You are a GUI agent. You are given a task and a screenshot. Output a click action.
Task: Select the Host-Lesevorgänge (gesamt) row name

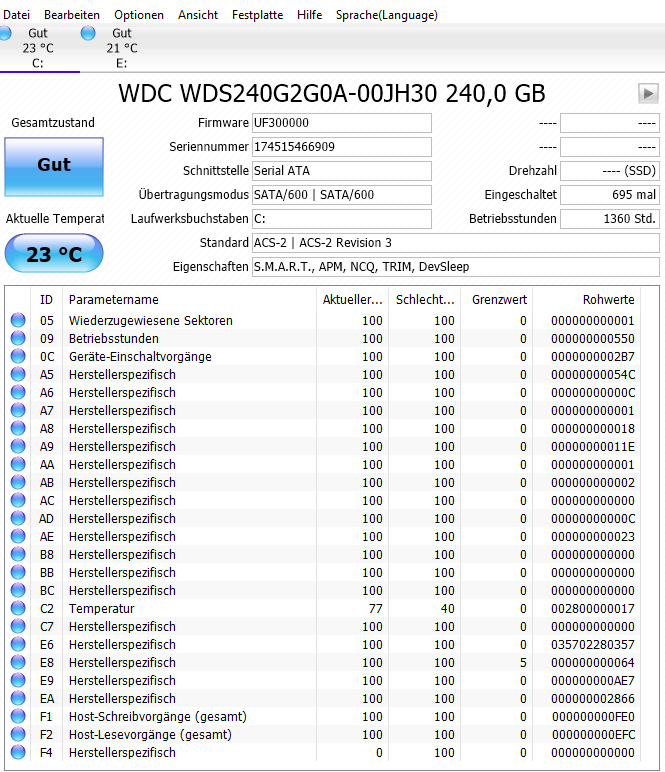coord(150,735)
